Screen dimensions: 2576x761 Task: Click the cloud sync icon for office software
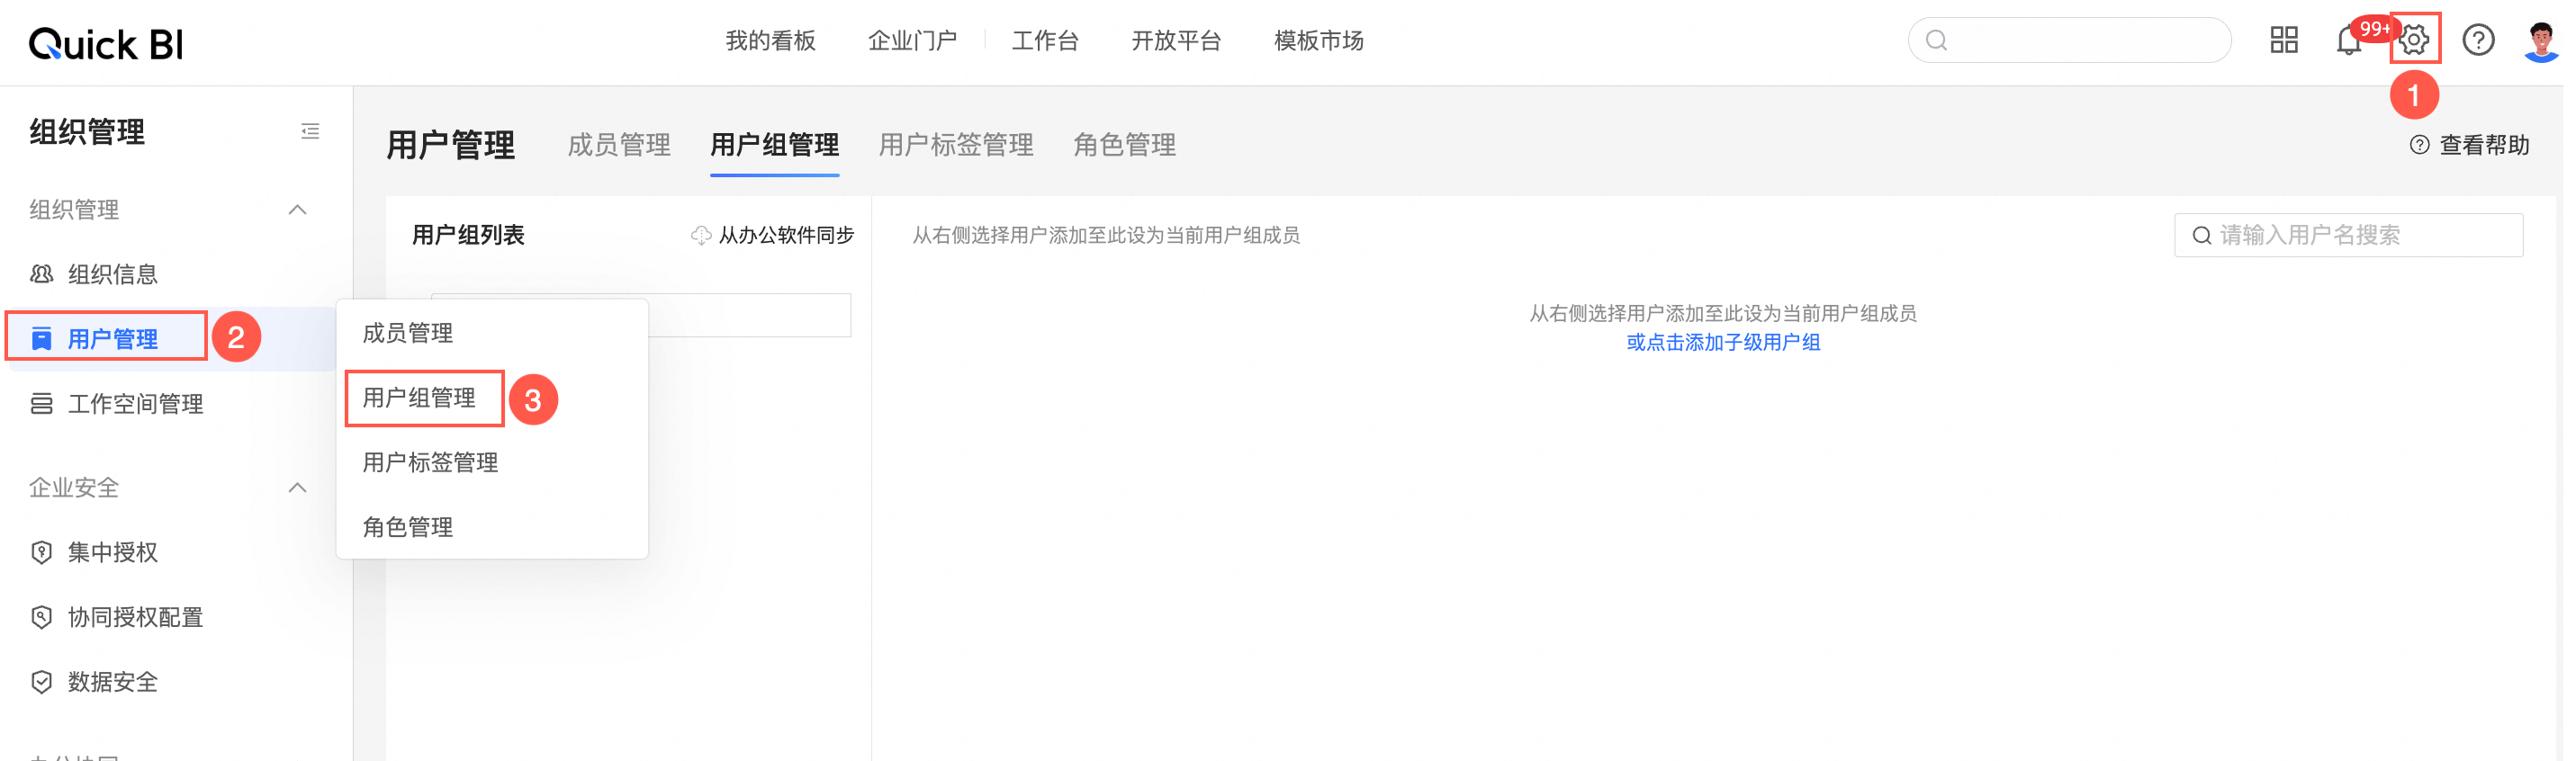click(700, 235)
